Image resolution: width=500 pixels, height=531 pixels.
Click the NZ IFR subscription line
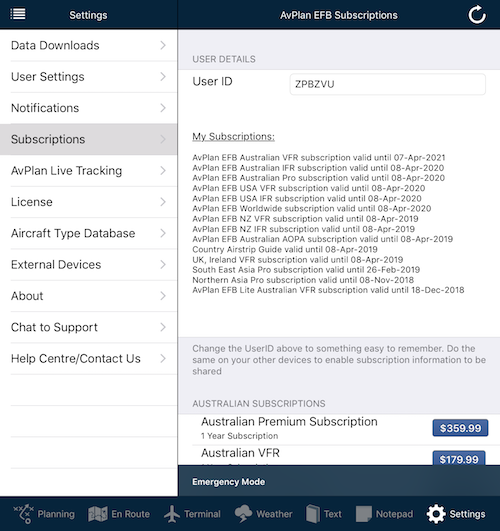pyautogui.click(x=304, y=229)
